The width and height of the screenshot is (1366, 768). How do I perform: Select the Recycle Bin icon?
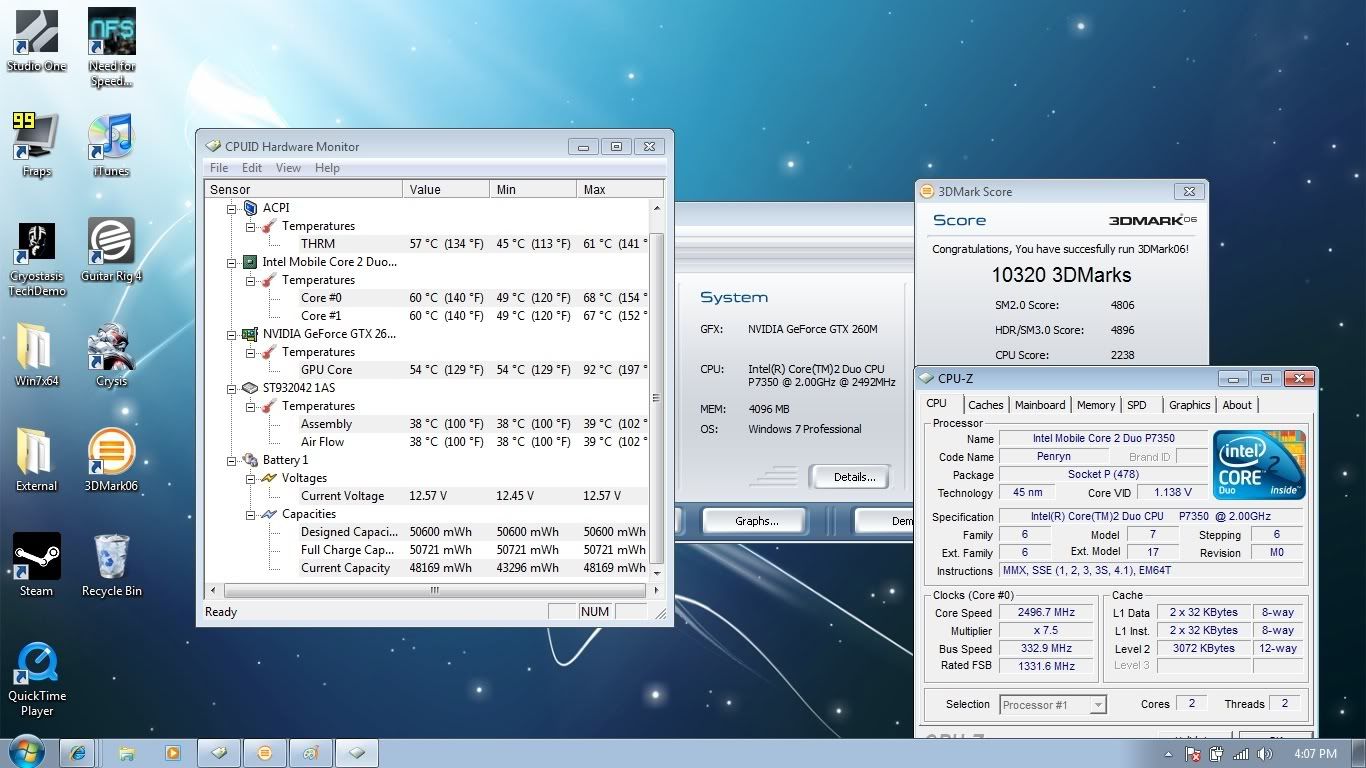[111, 565]
